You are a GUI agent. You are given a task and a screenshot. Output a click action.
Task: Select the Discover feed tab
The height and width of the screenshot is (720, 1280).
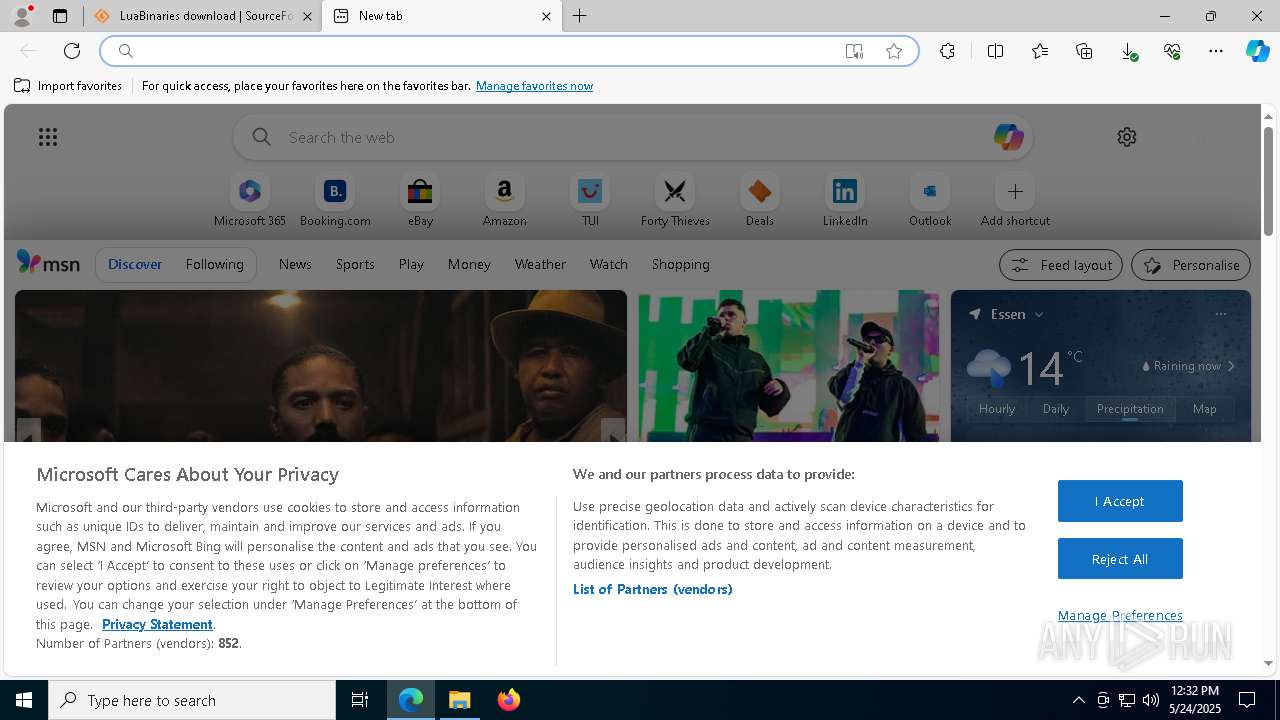tap(135, 264)
